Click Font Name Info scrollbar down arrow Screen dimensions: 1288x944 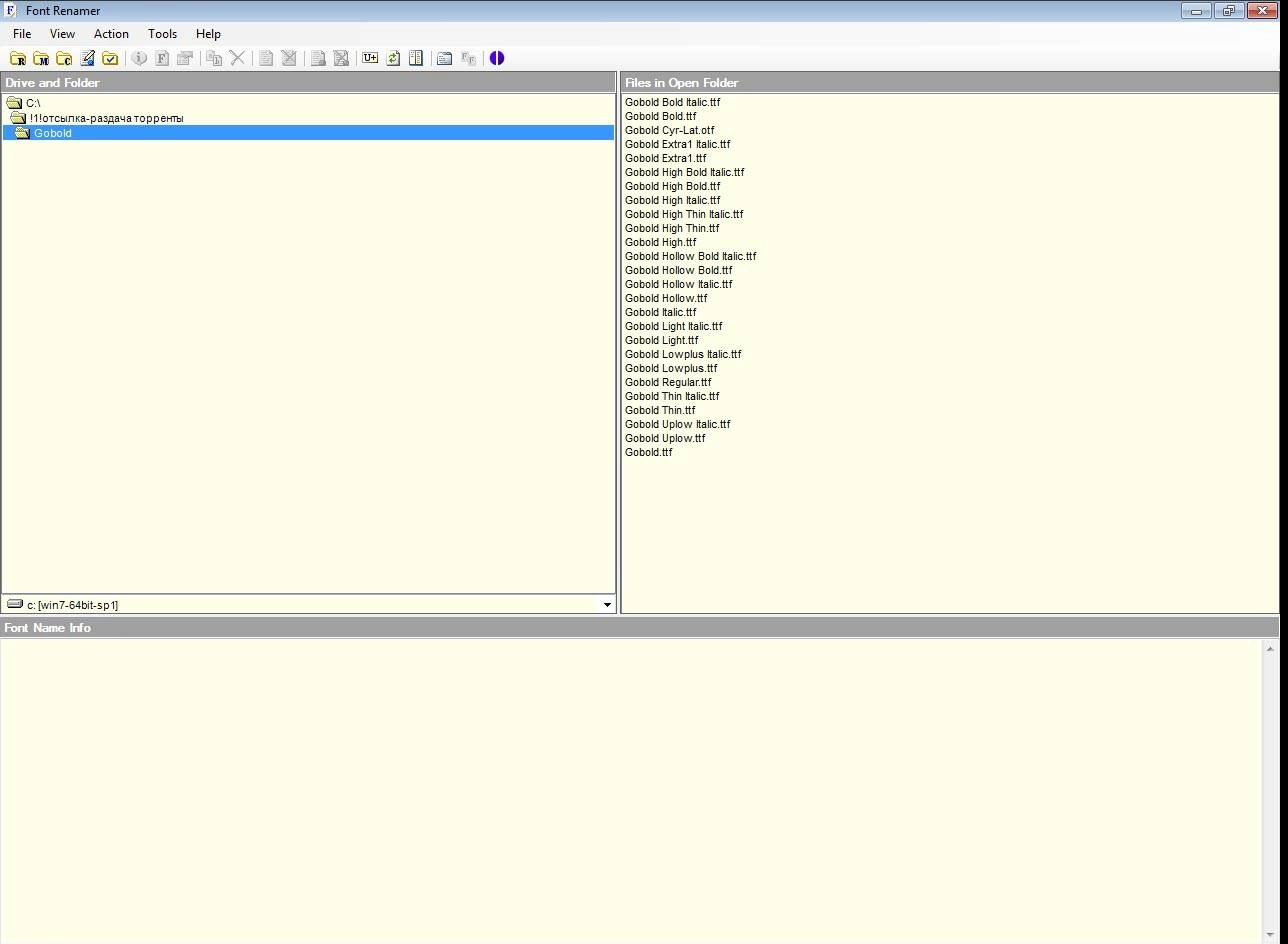point(1270,935)
